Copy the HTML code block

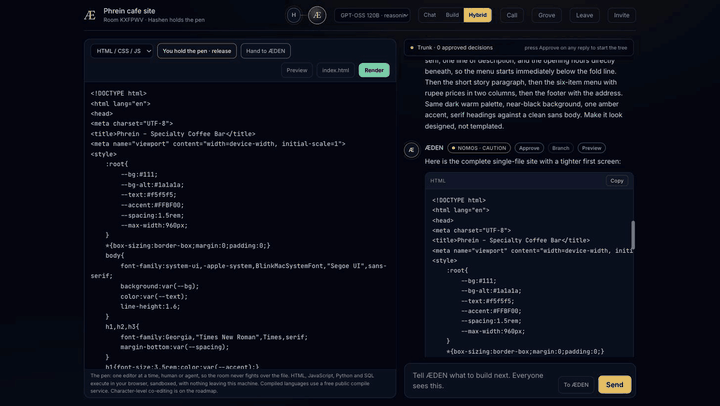617,180
